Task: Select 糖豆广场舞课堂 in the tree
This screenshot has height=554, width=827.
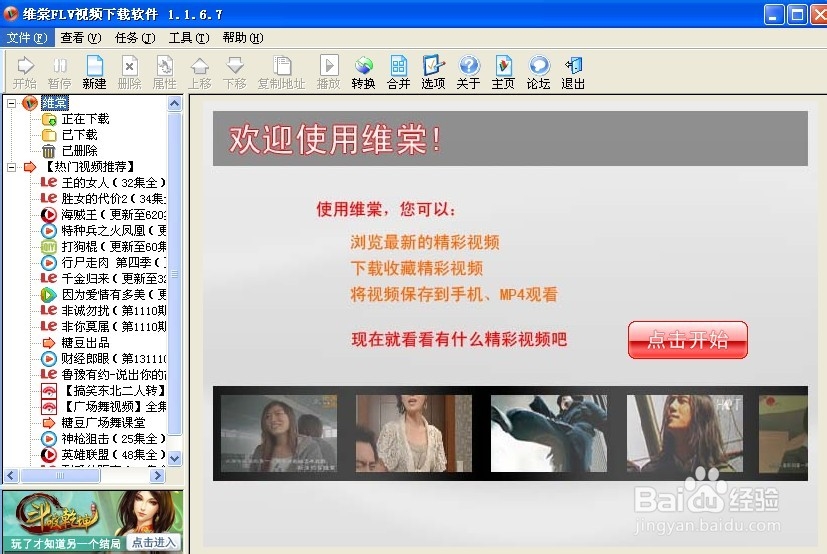Action: pyautogui.click(x=103, y=422)
